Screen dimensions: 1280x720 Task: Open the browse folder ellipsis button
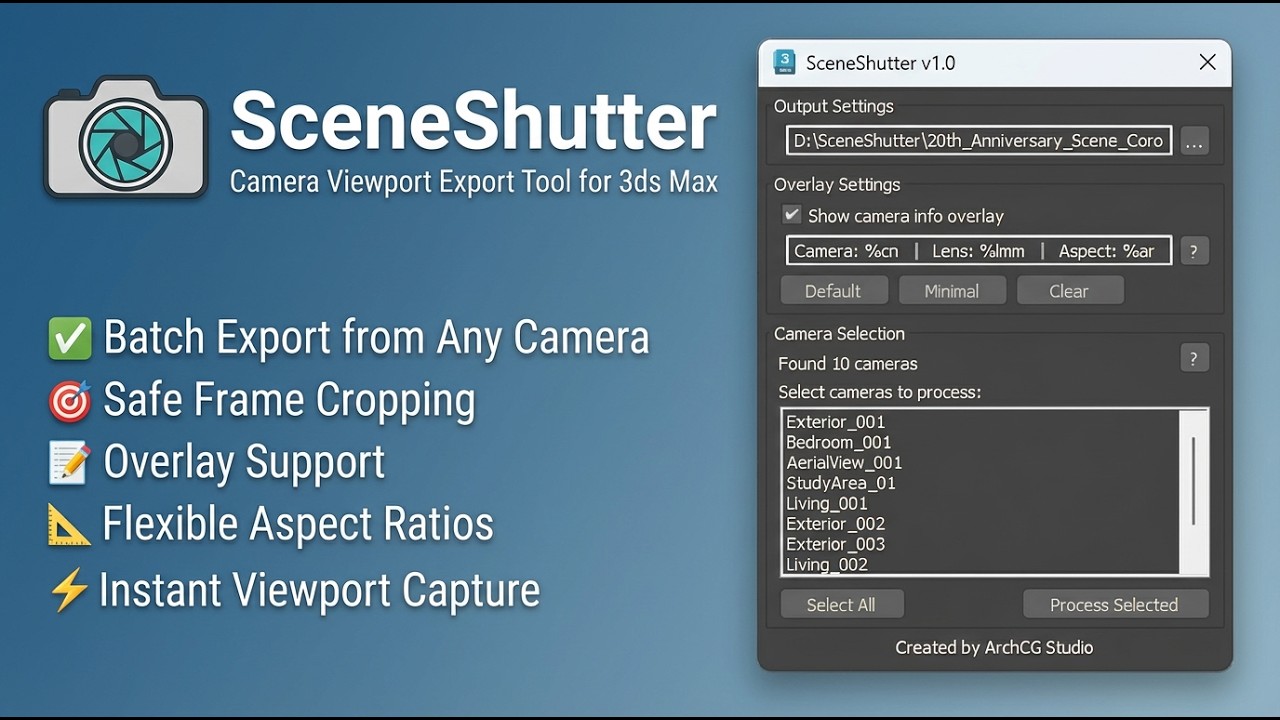[1194, 141]
